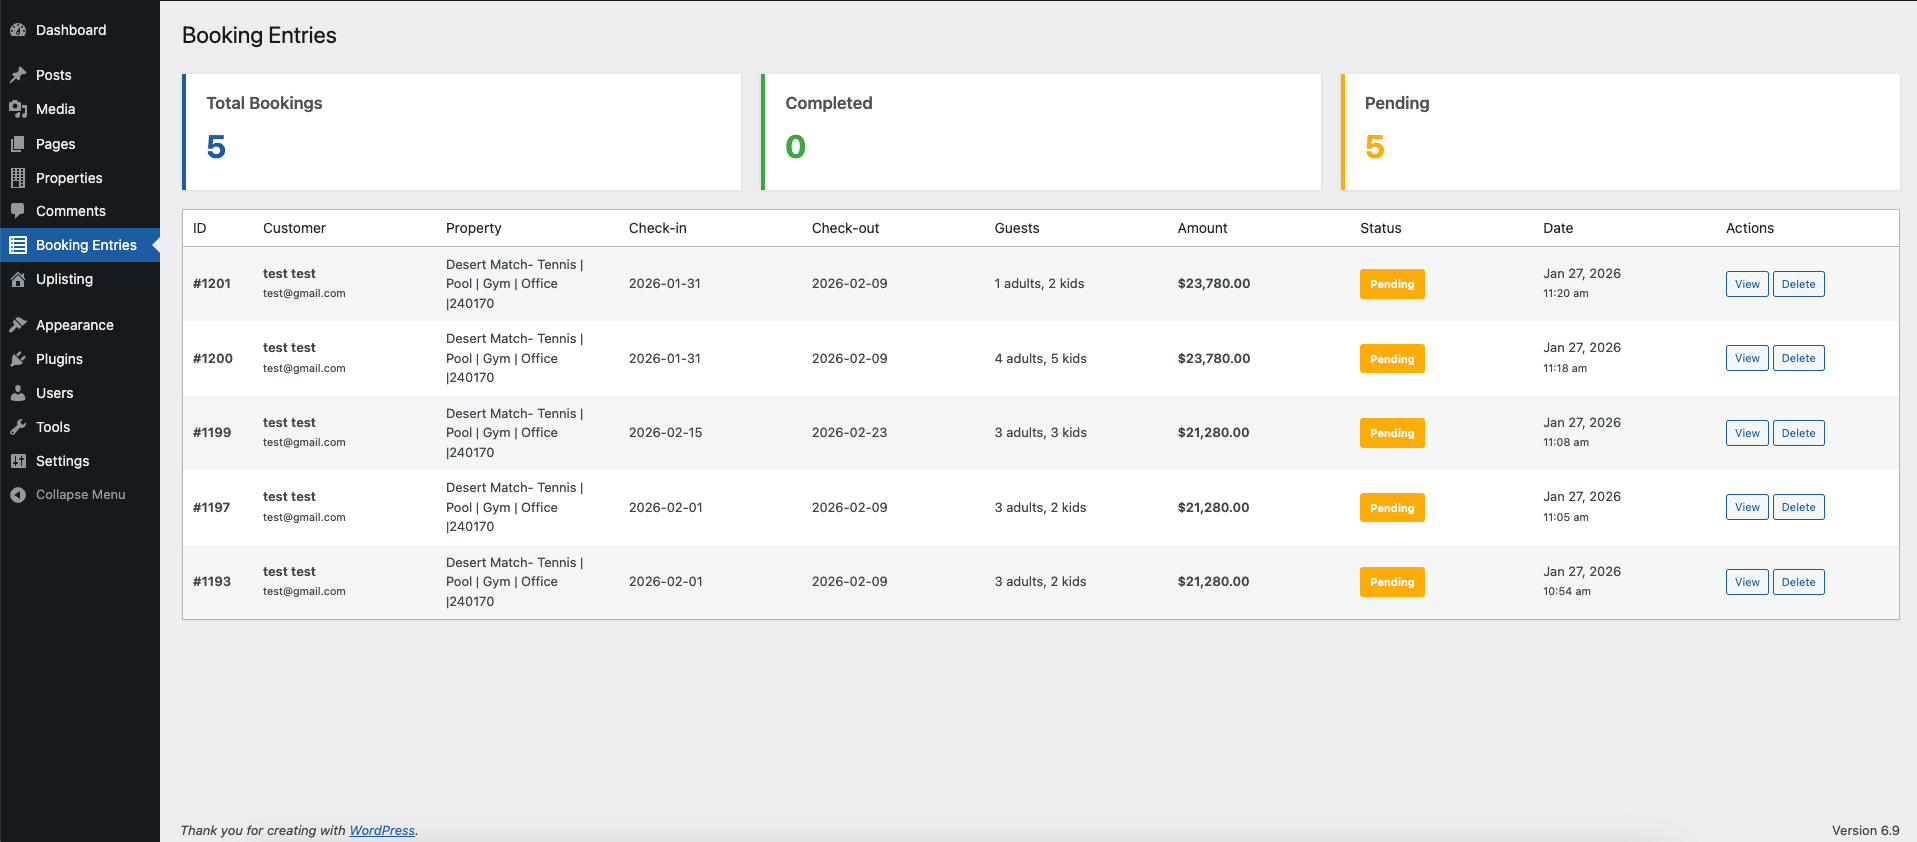The image size is (1917, 842).
Task: Click the Properties building icon
Action: [x=18, y=178]
